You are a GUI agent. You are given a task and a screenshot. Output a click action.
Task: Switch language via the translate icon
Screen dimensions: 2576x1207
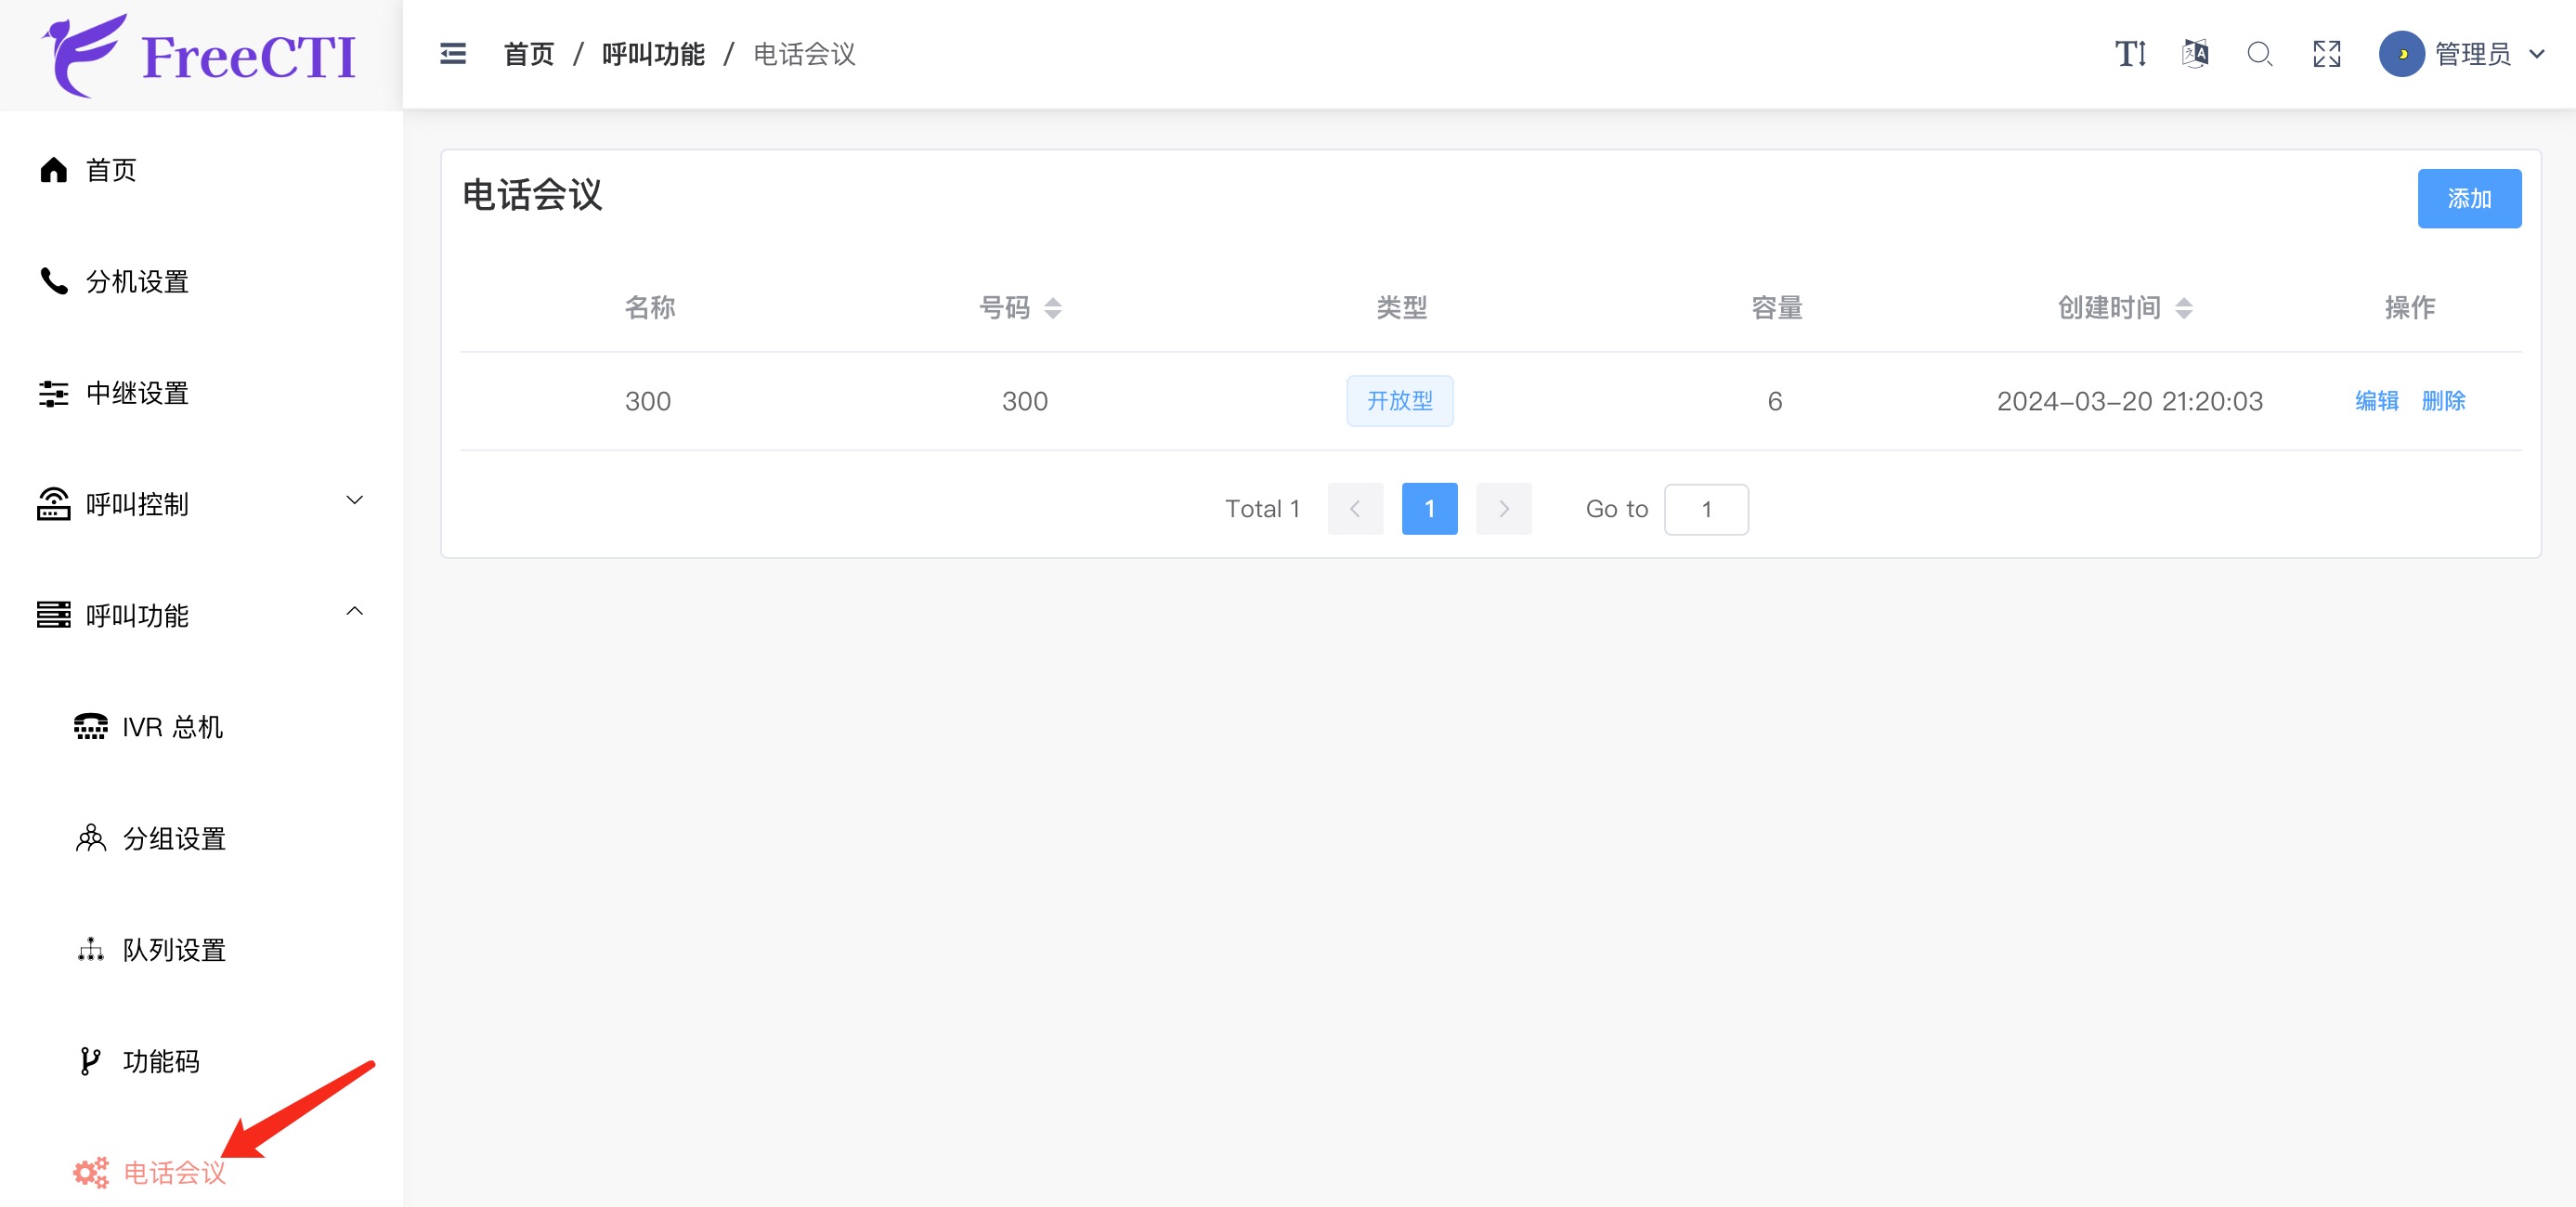[x=2195, y=54]
